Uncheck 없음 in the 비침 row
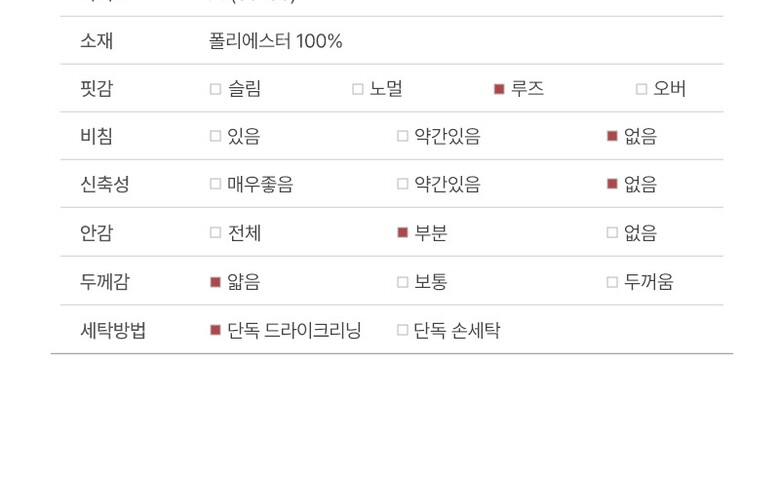Image resolution: width=780 pixels, height=481 pixels. pyautogui.click(x=612, y=136)
